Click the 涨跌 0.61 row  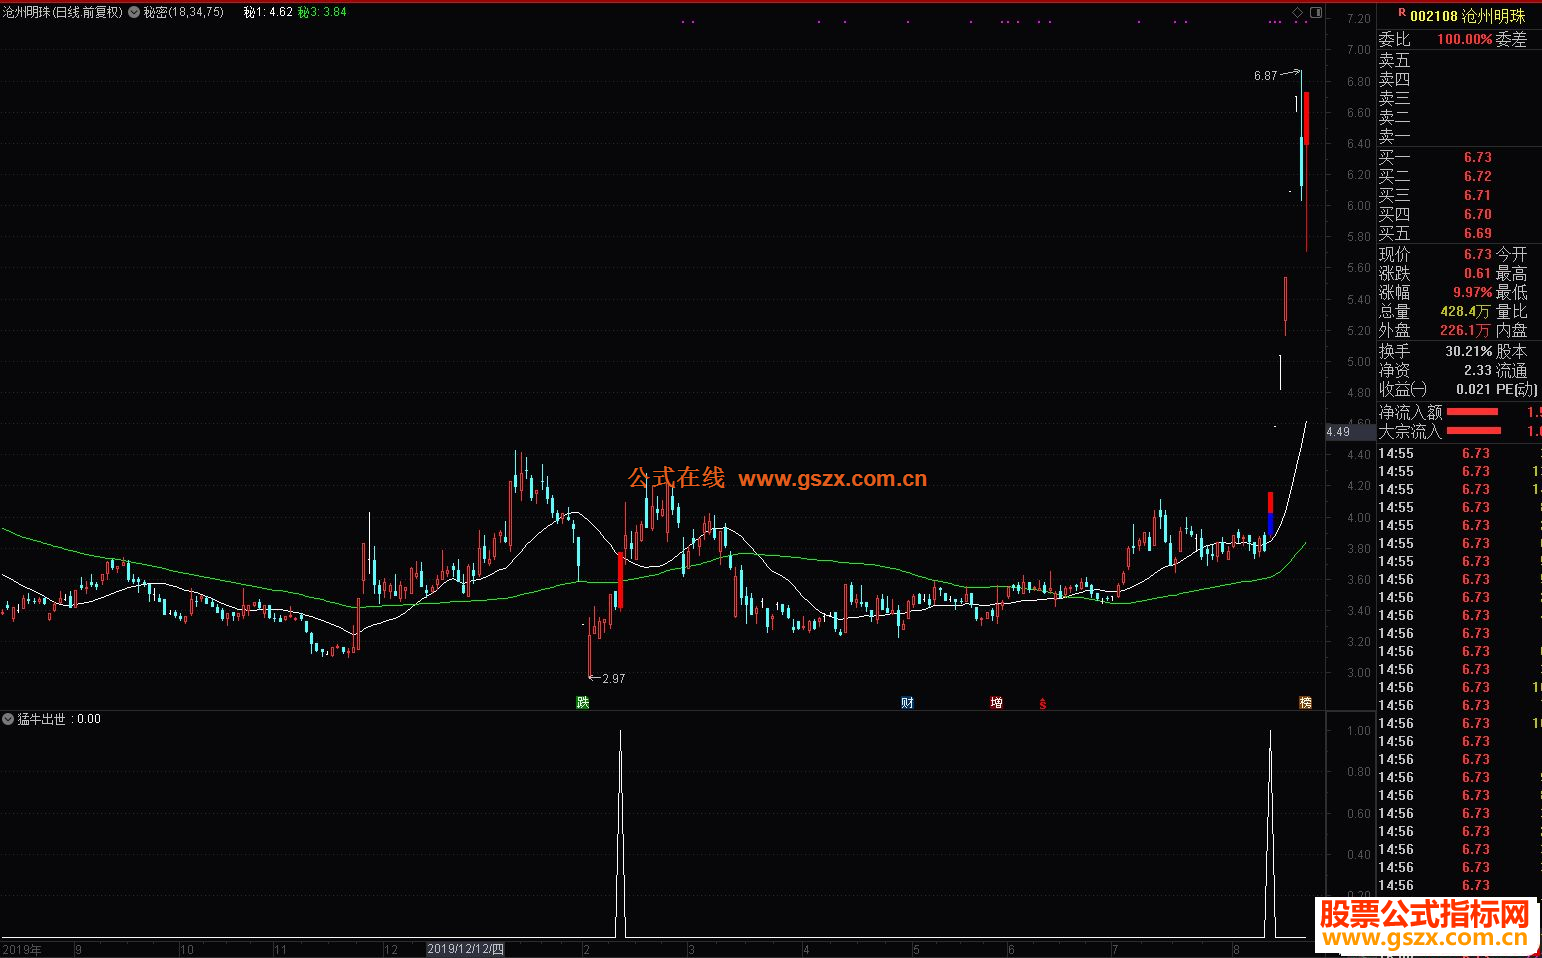(x=1435, y=273)
